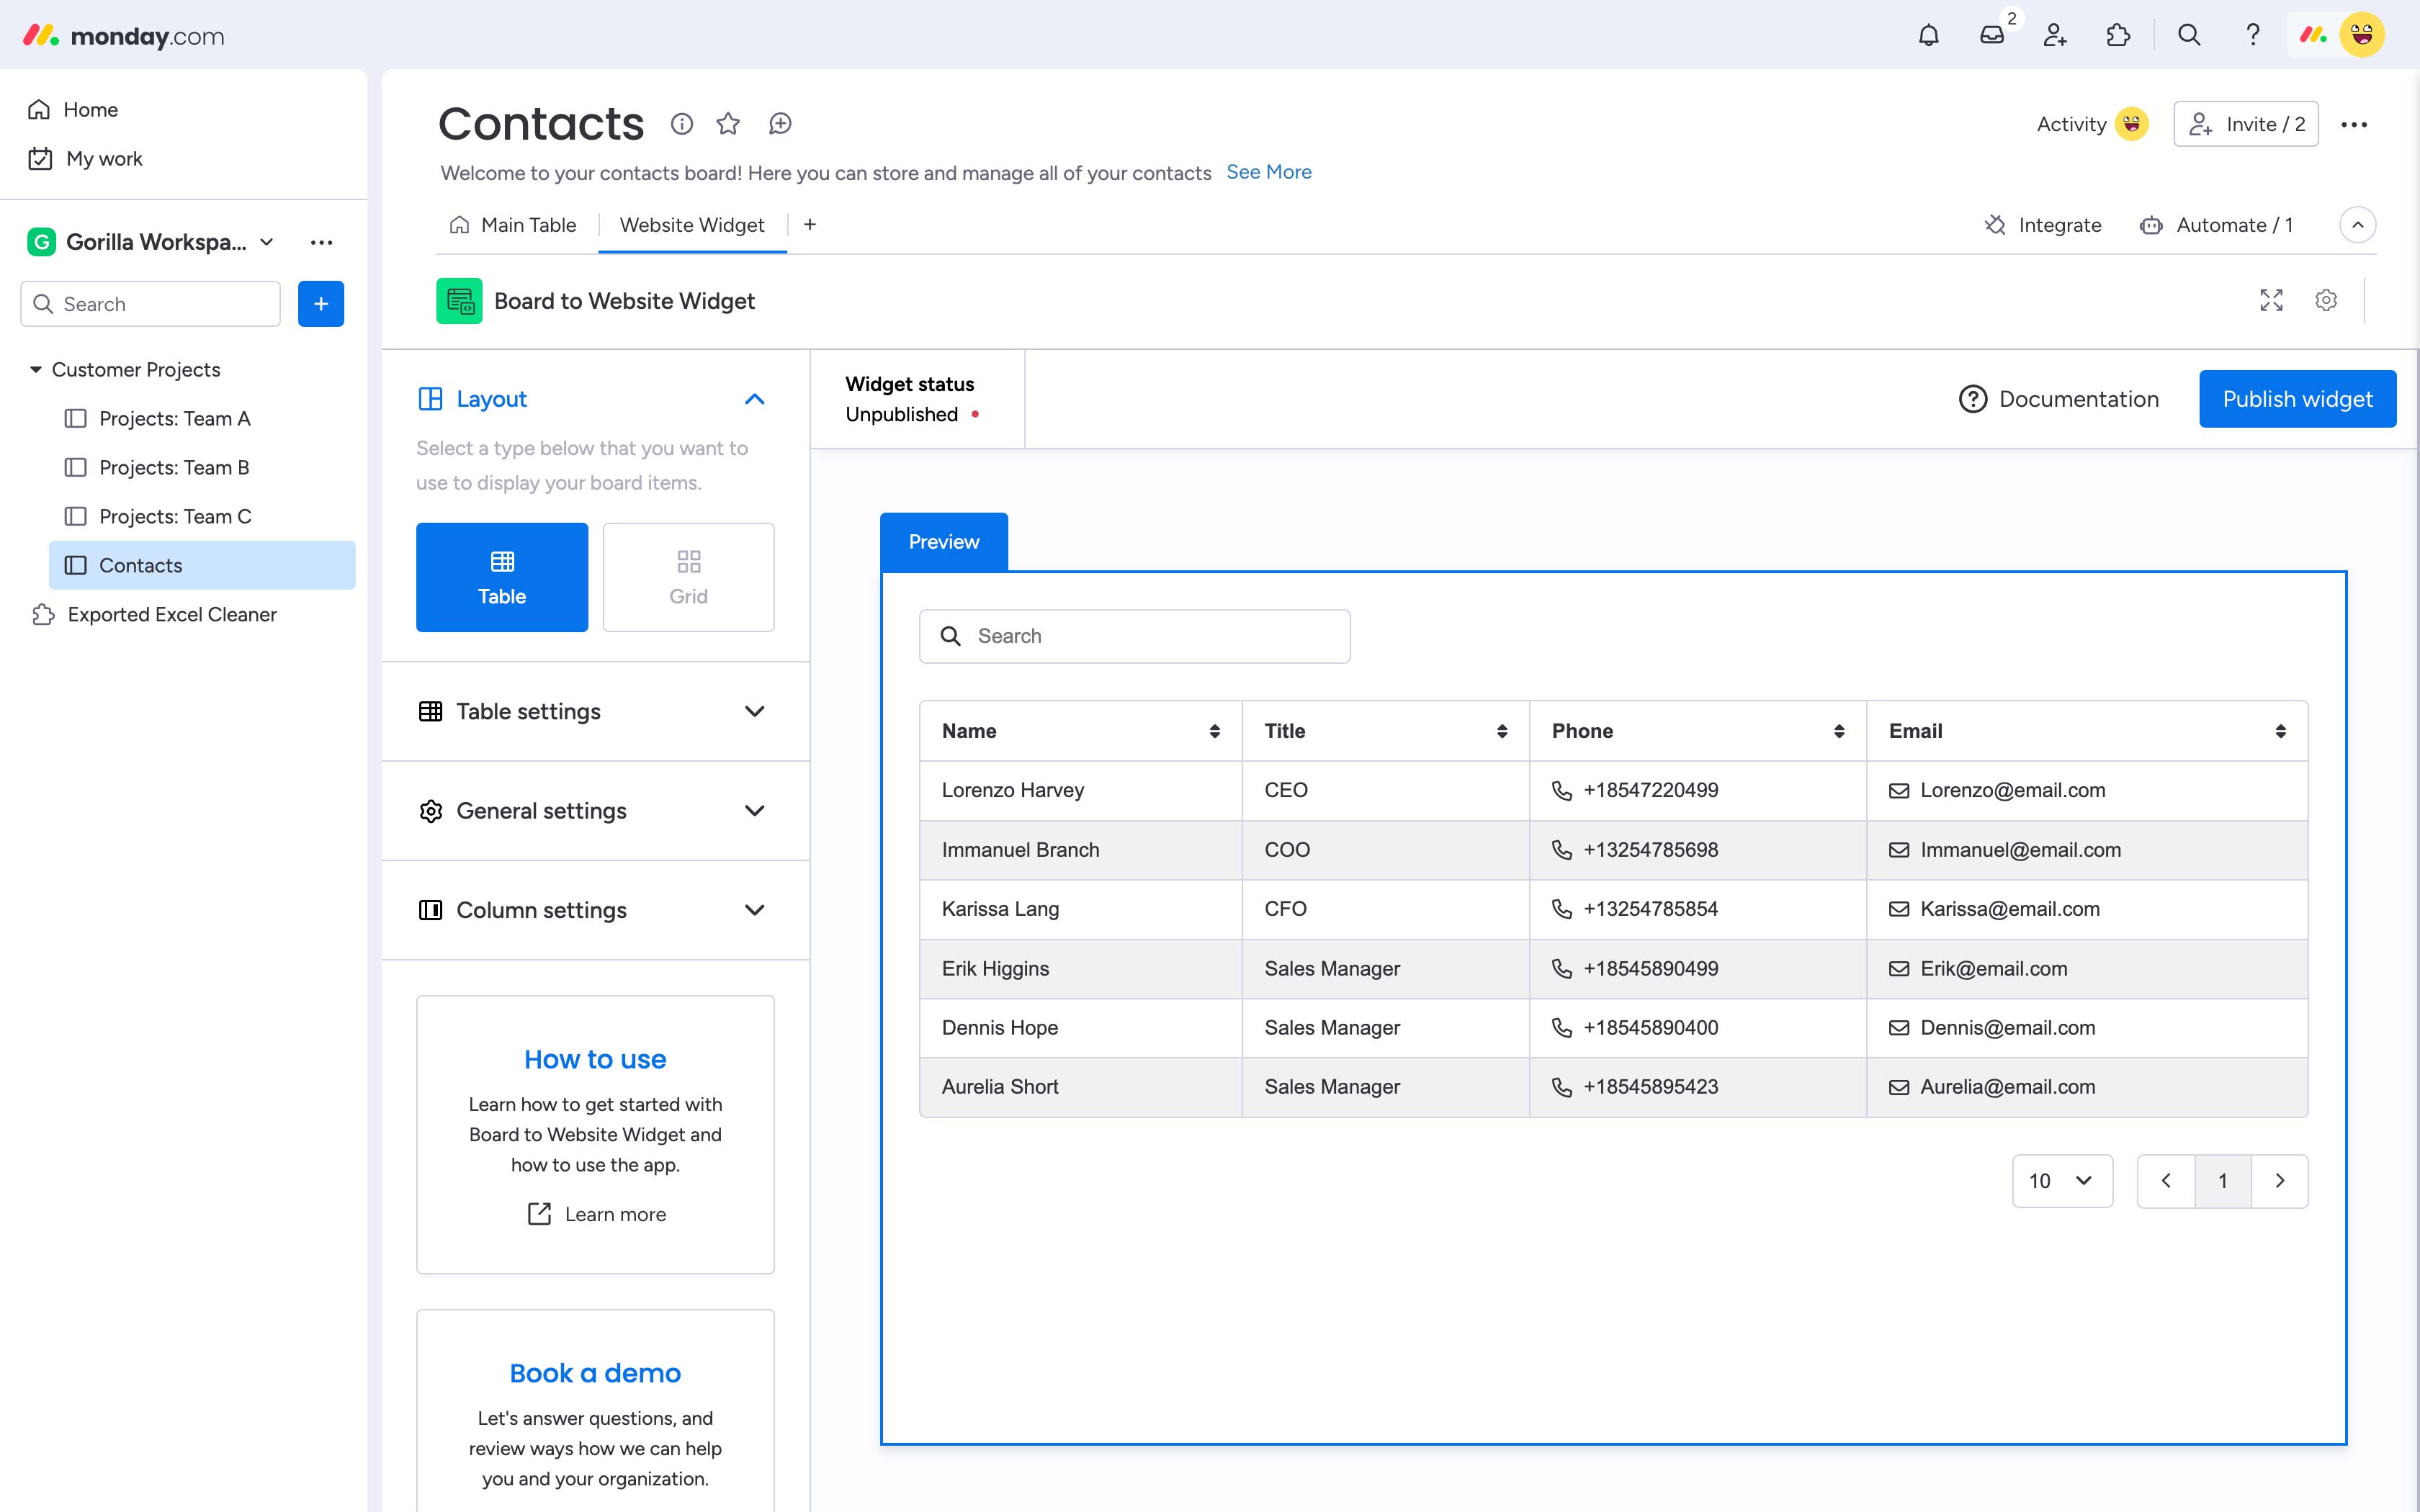This screenshot has width=2420, height=1512.
Task: Go to next page in pagination
Action: (2279, 1181)
